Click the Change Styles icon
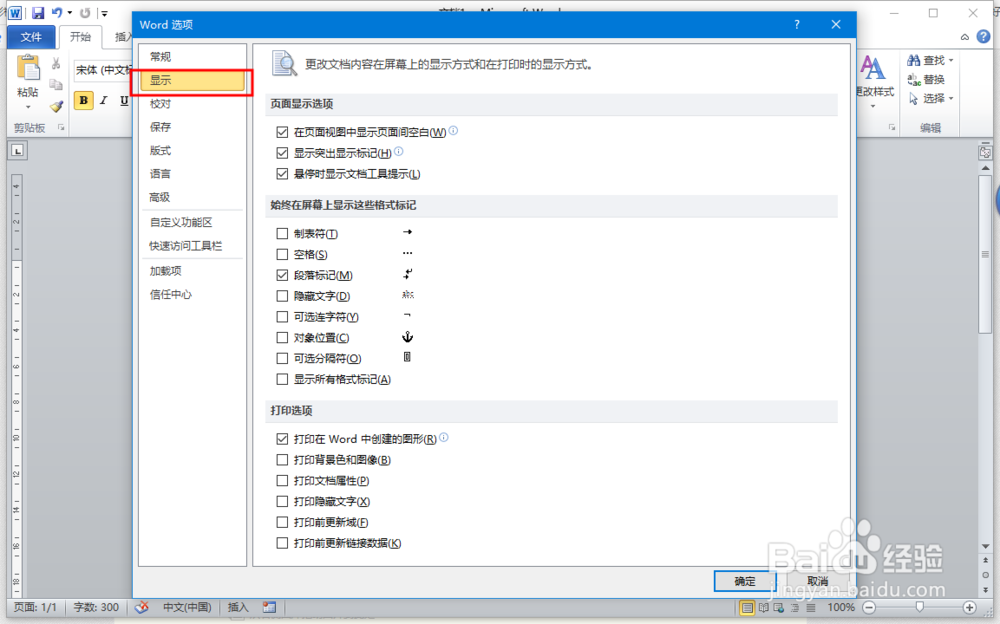Screen dimensions: 1000x624 [872, 69]
